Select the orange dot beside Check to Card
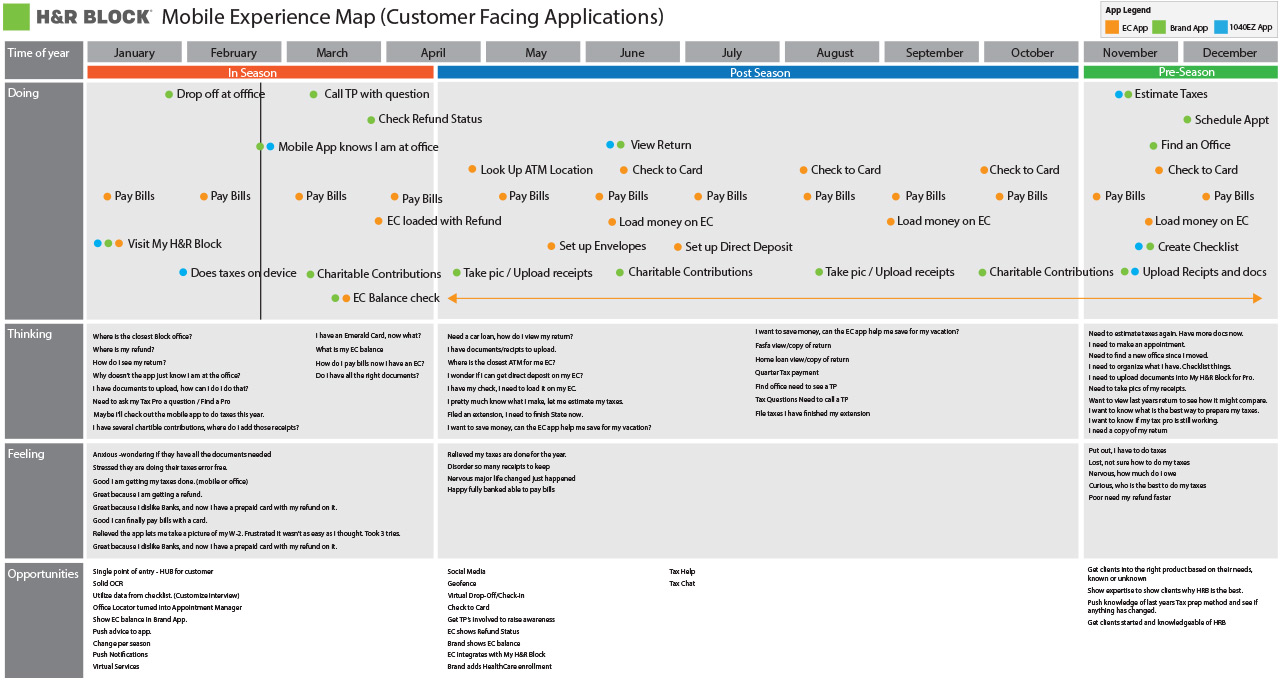Image resolution: width=1280 pixels, height=680 pixels. [624, 170]
